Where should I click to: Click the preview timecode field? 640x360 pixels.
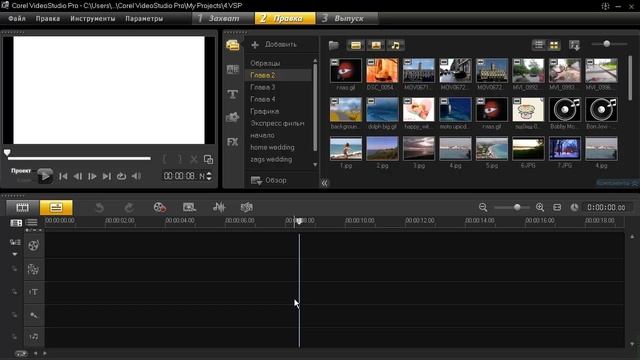[x=184, y=176]
